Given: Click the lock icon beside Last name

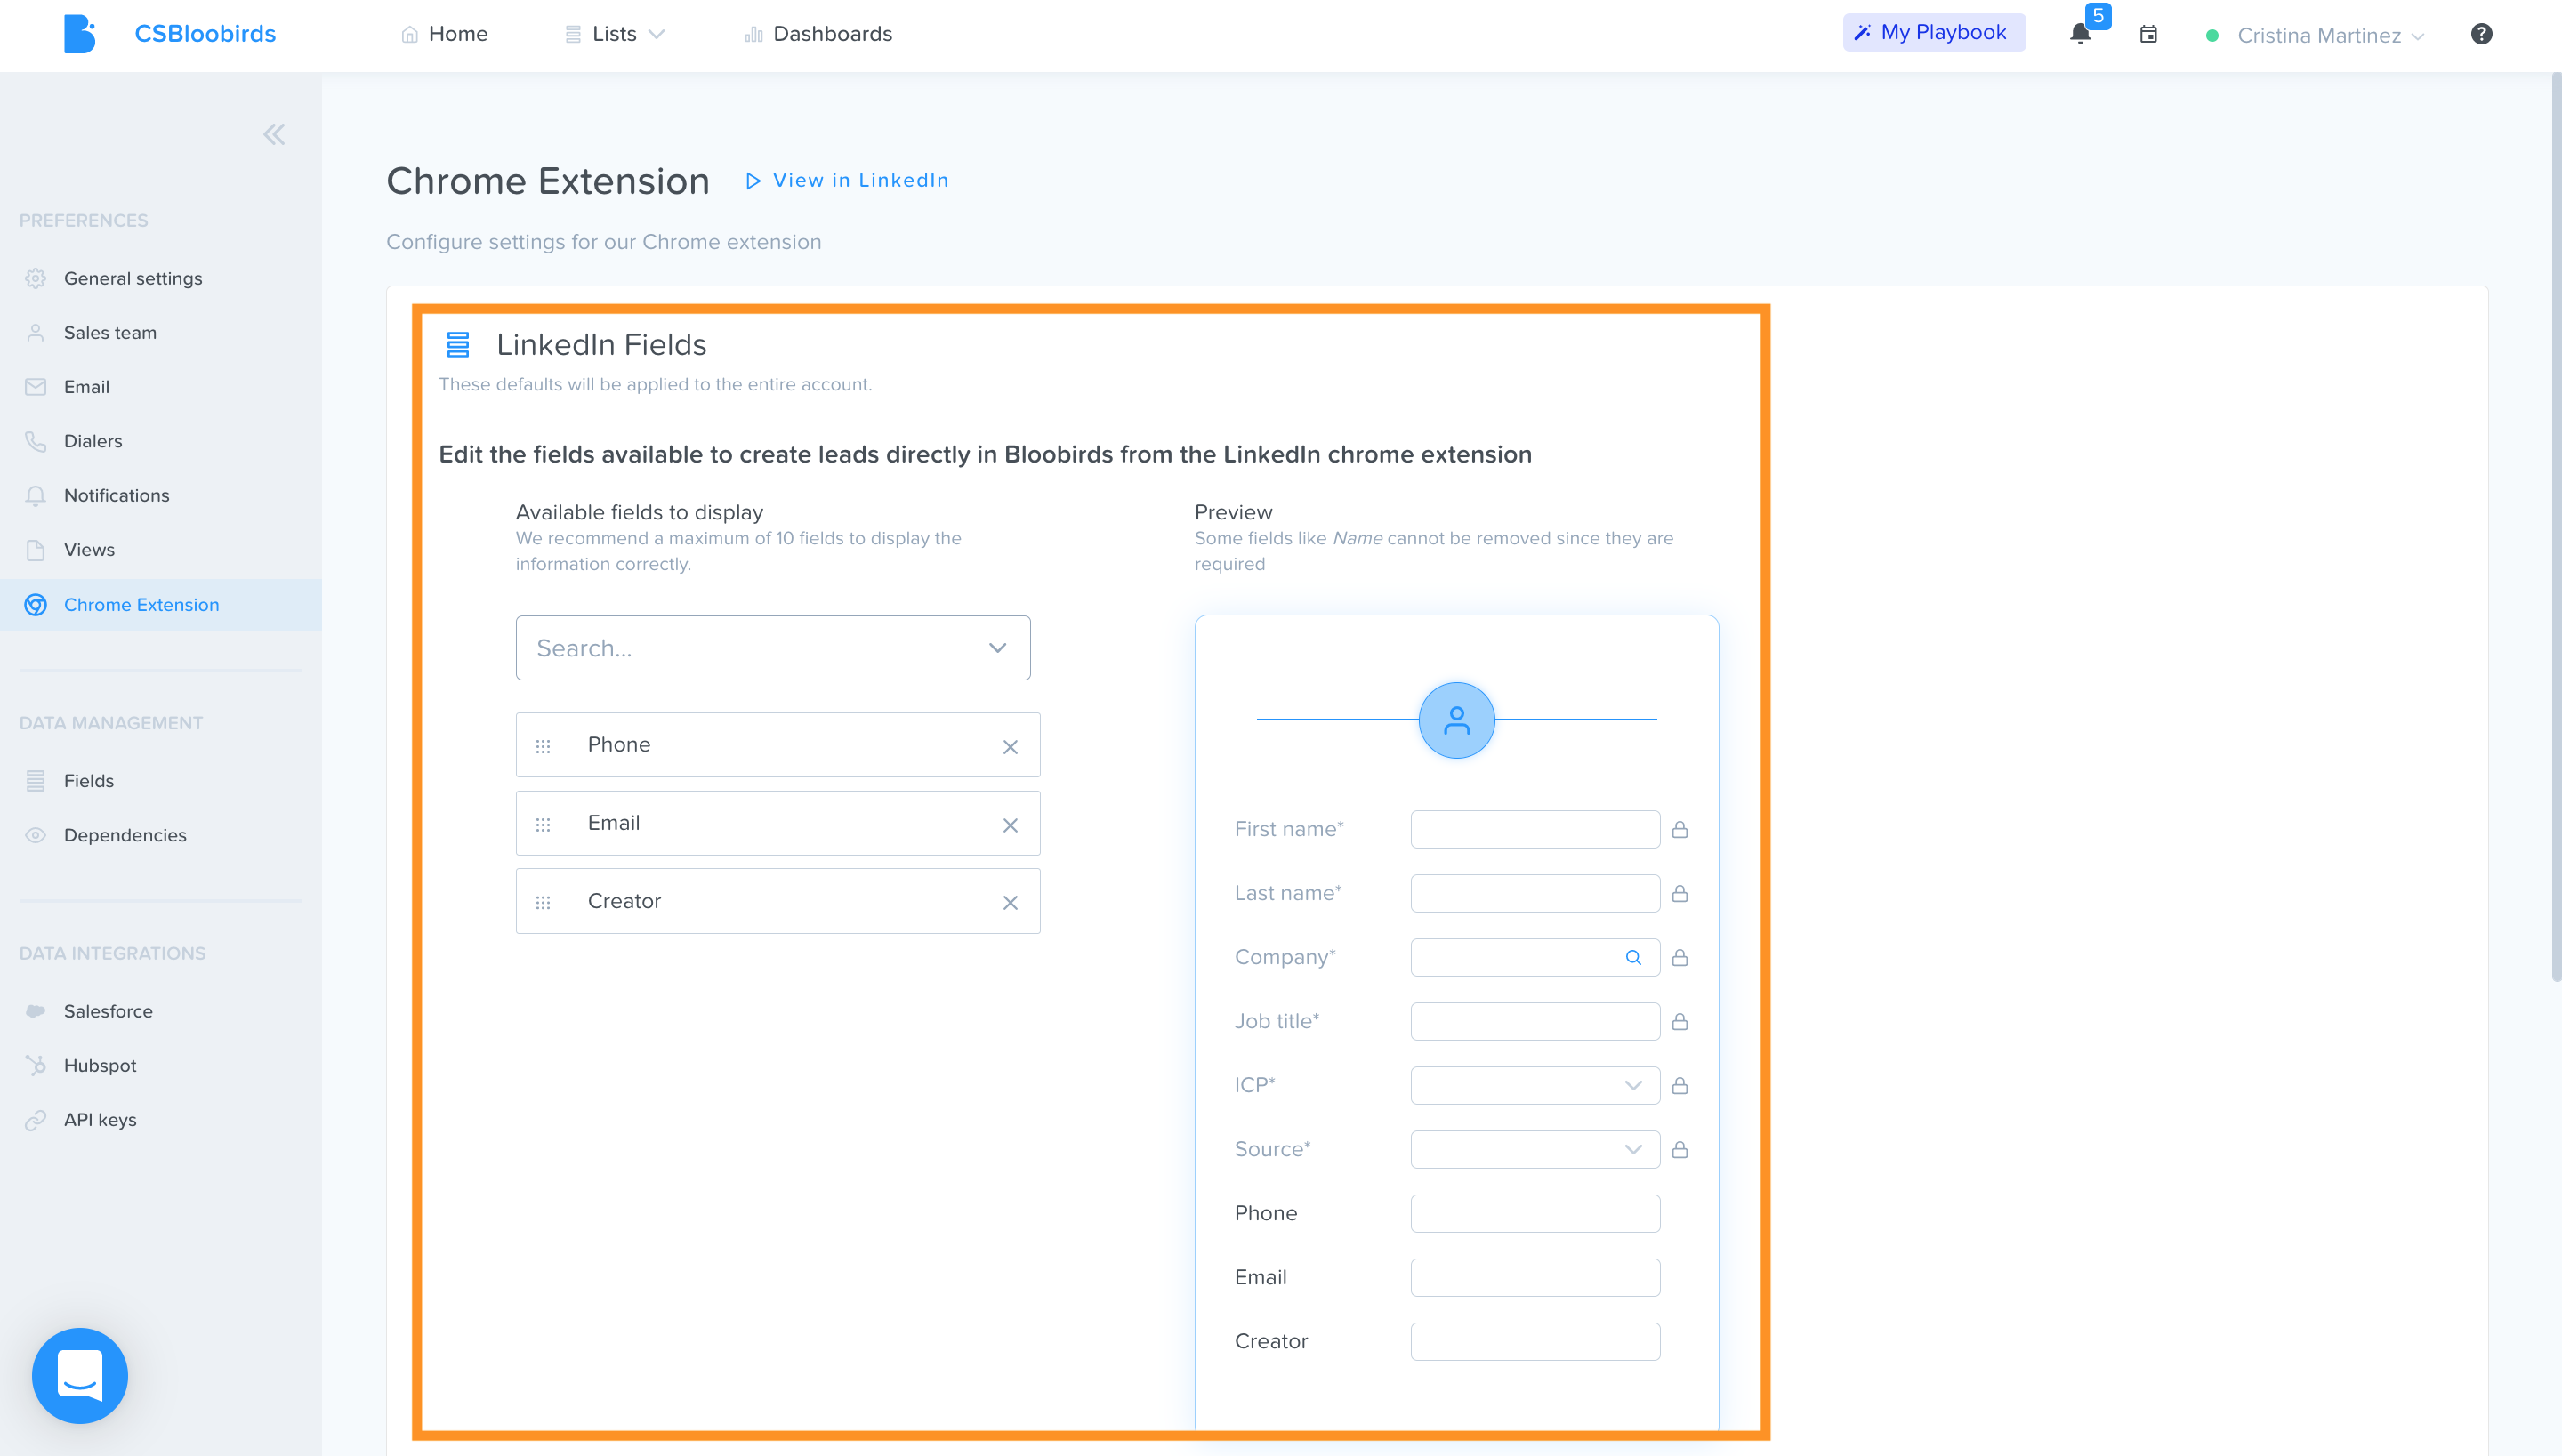Looking at the screenshot, I should 1680,893.
